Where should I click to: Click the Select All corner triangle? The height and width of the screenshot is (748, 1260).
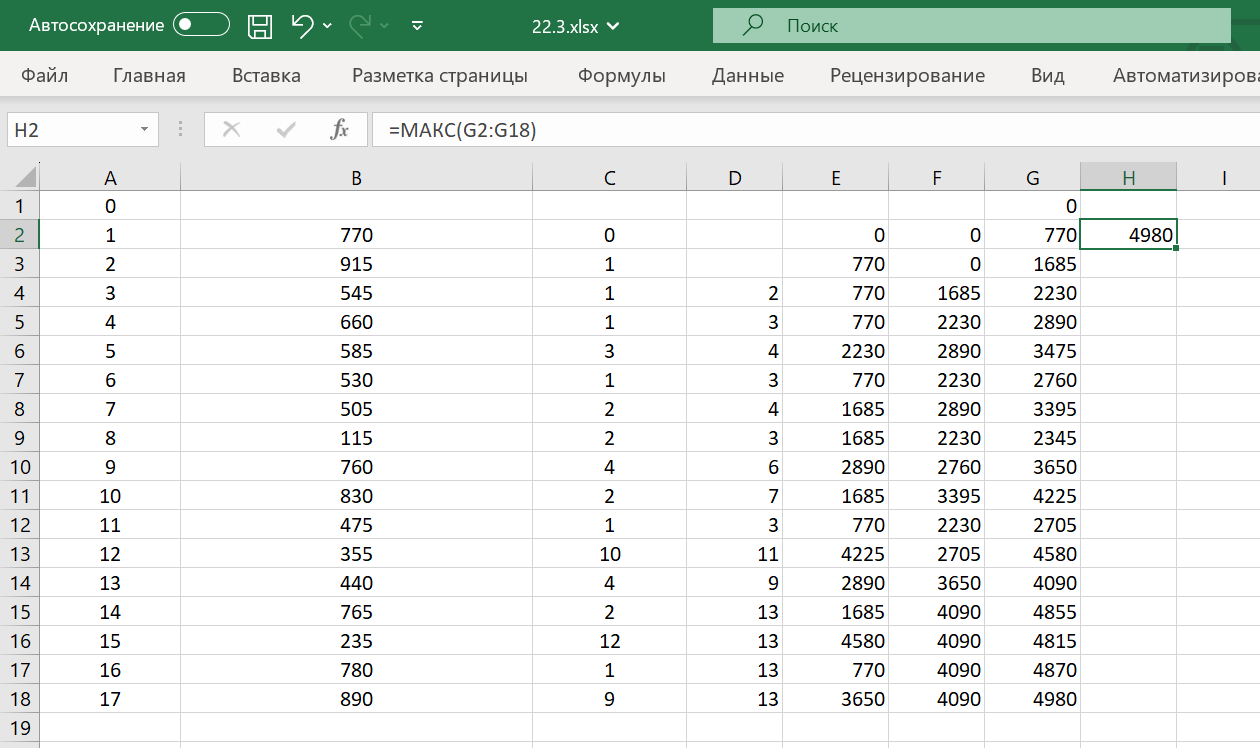tap(24, 179)
